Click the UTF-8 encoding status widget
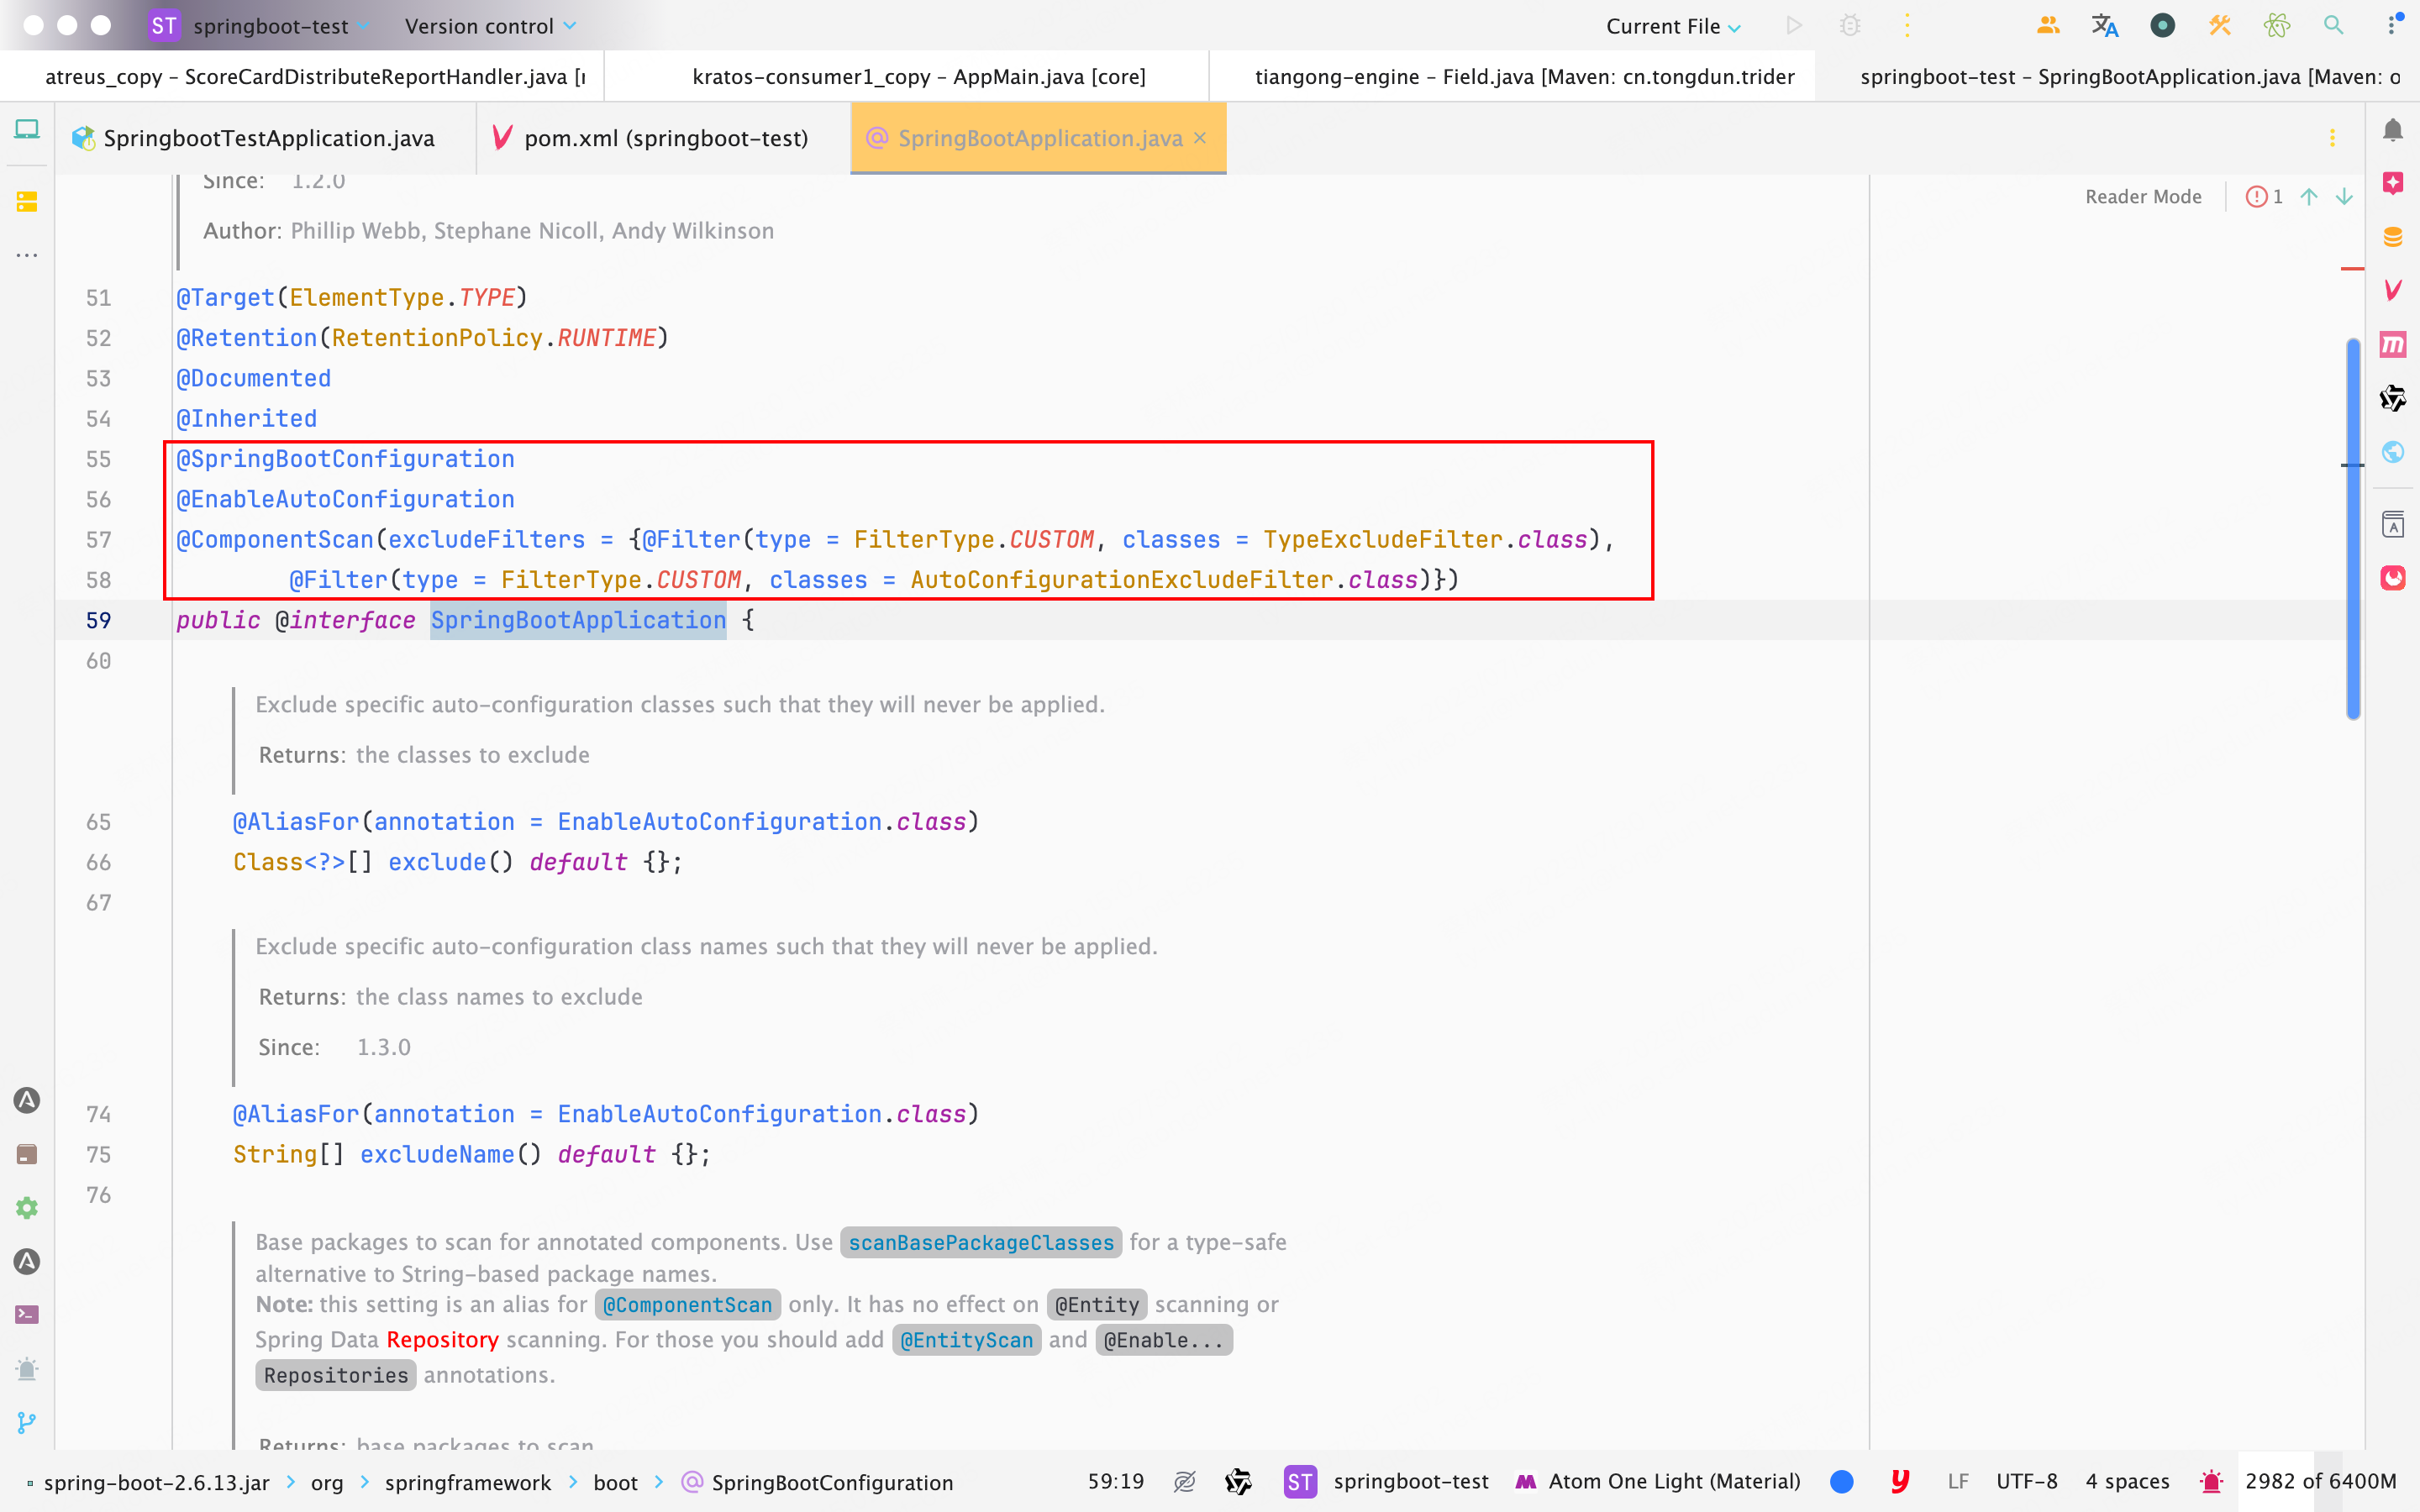Image resolution: width=2420 pixels, height=1512 pixels. (x=2026, y=1482)
